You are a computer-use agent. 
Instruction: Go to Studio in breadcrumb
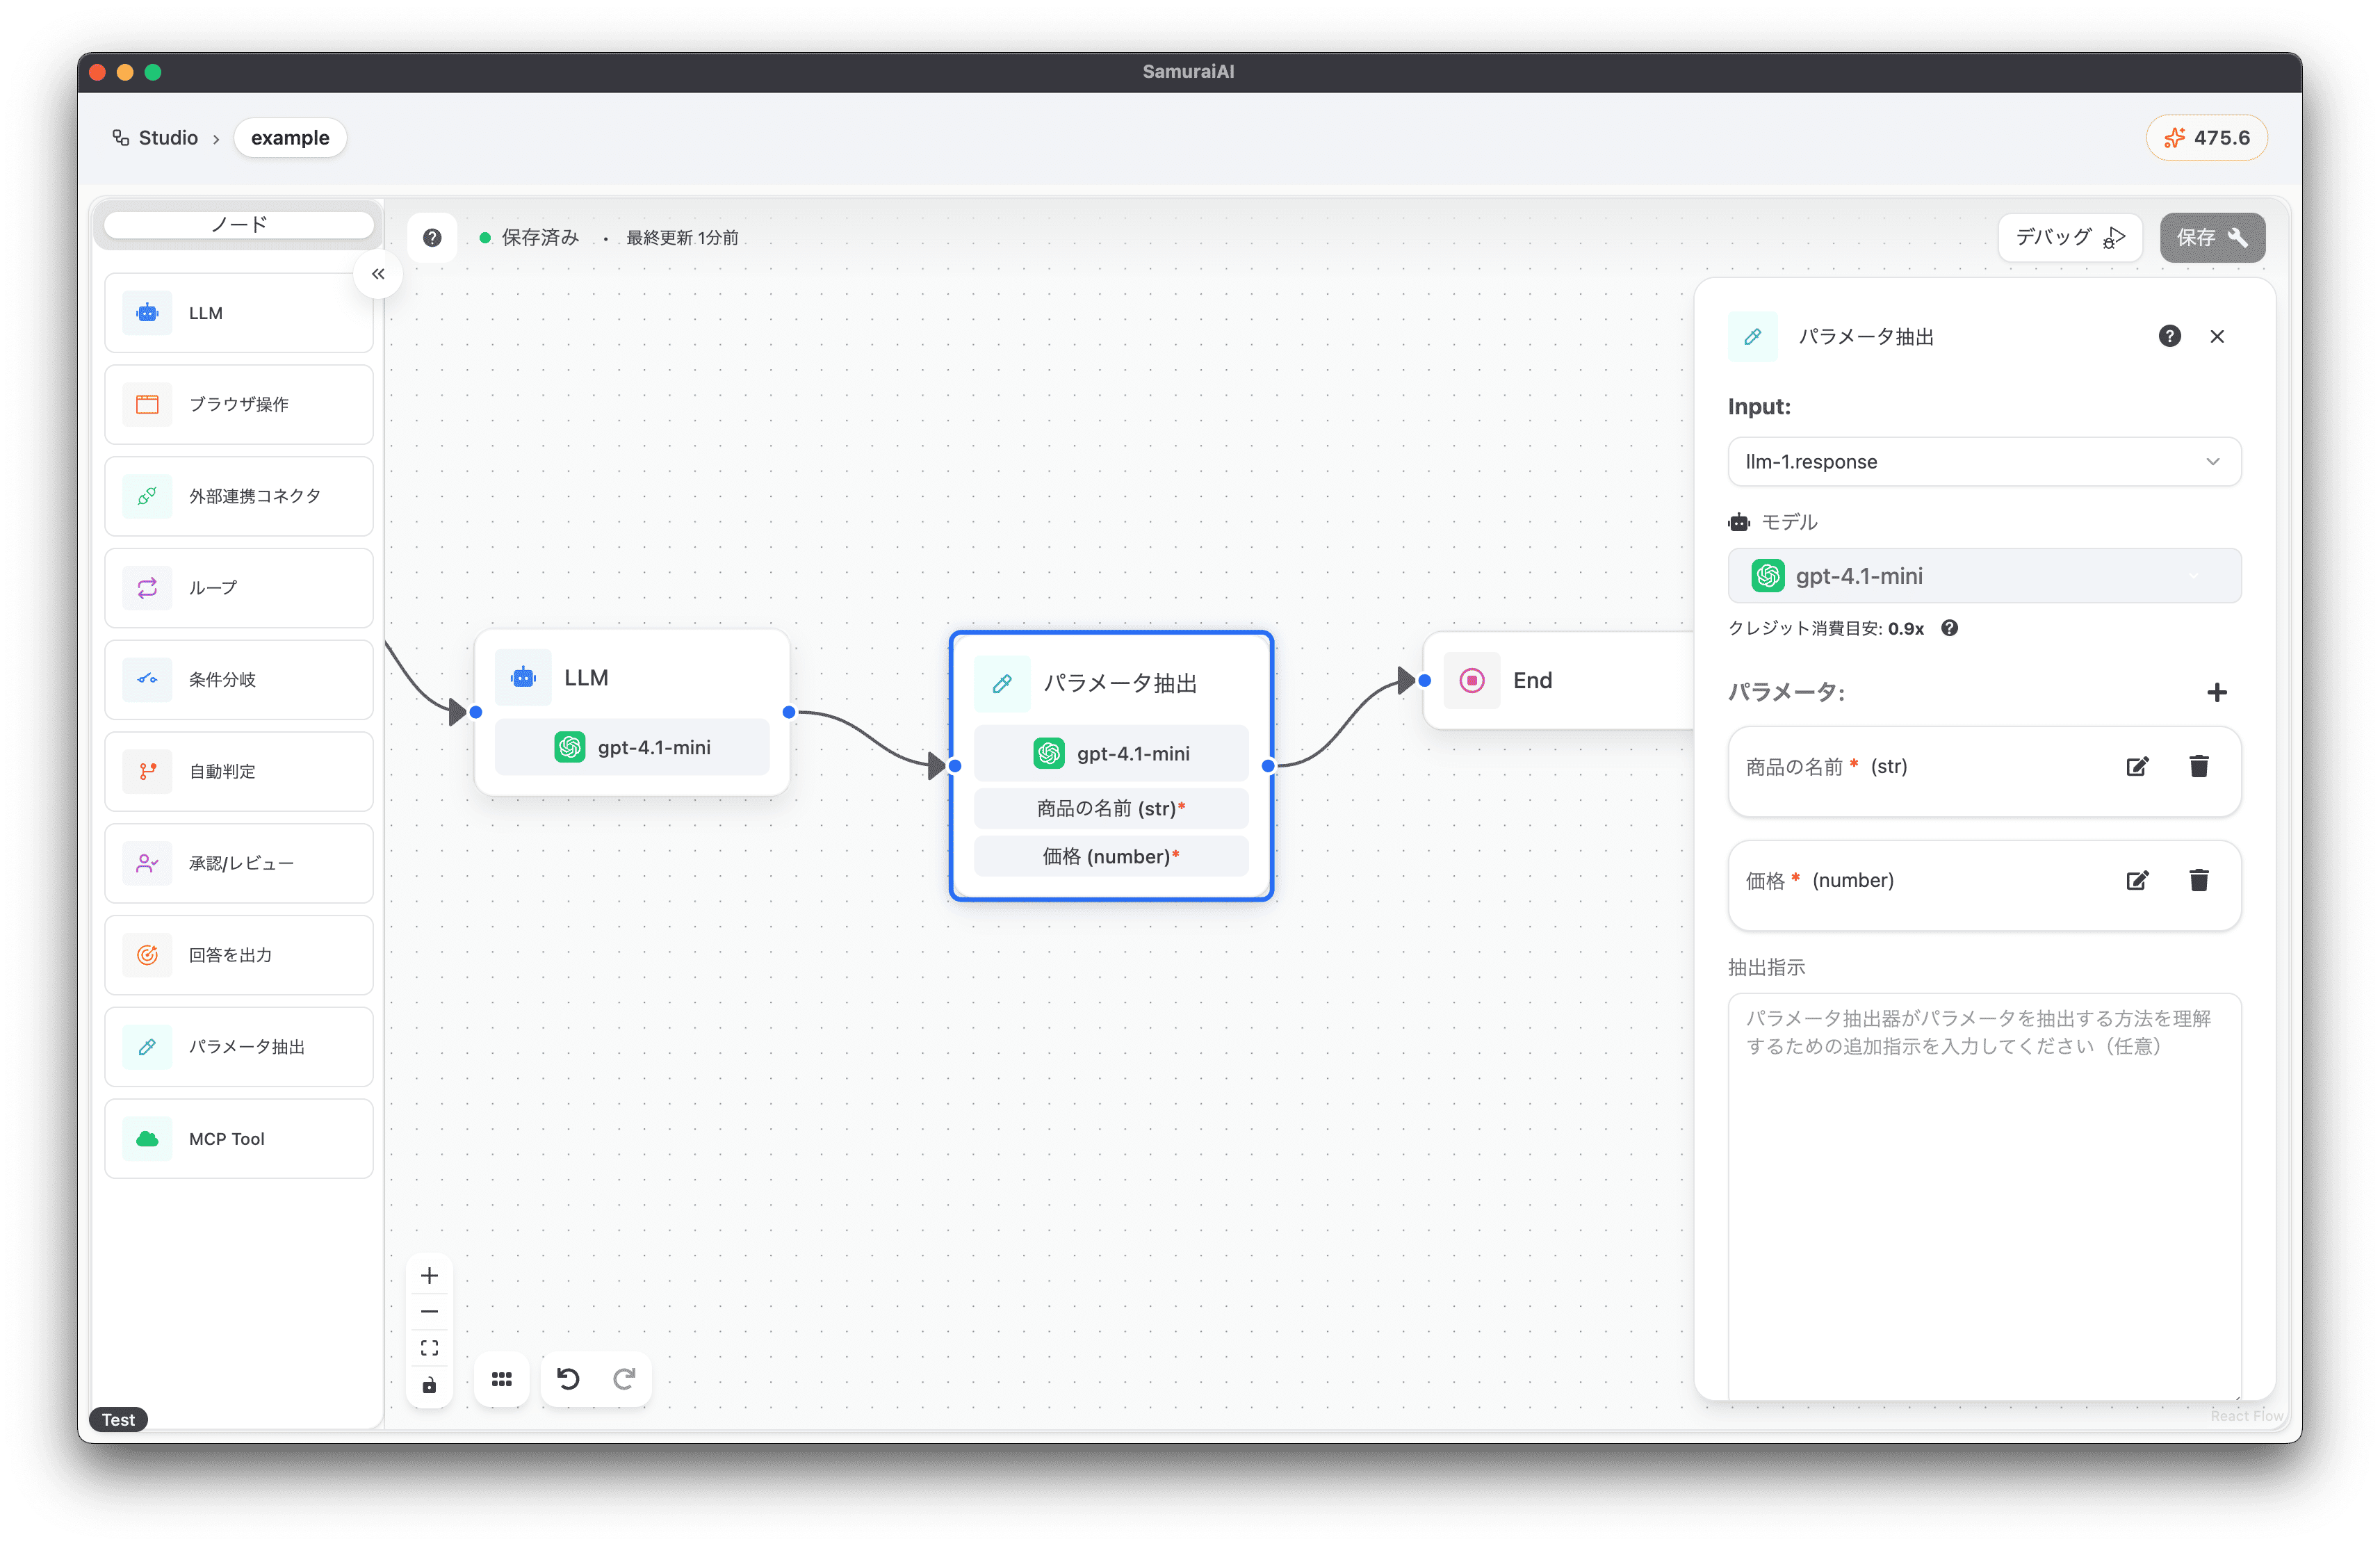click(x=167, y=138)
